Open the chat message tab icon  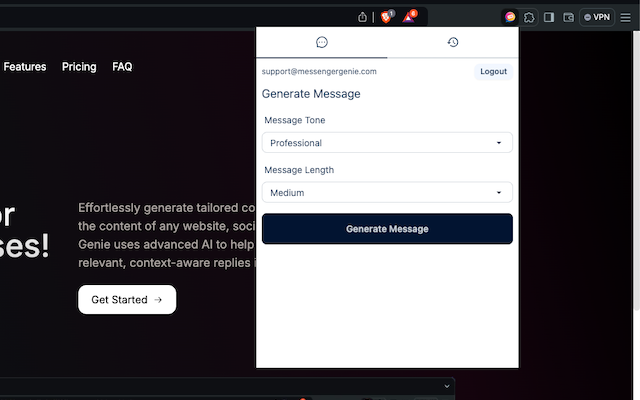click(x=322, y=42)
